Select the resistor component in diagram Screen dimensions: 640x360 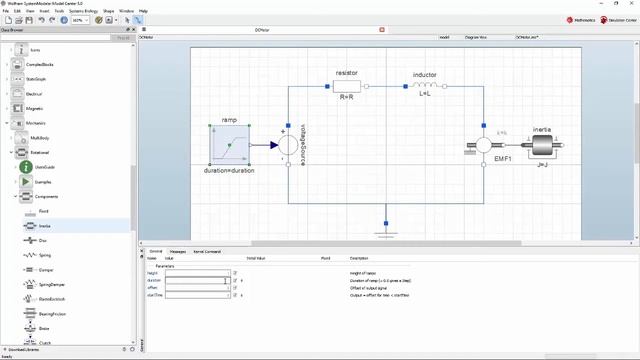(347, 86)
